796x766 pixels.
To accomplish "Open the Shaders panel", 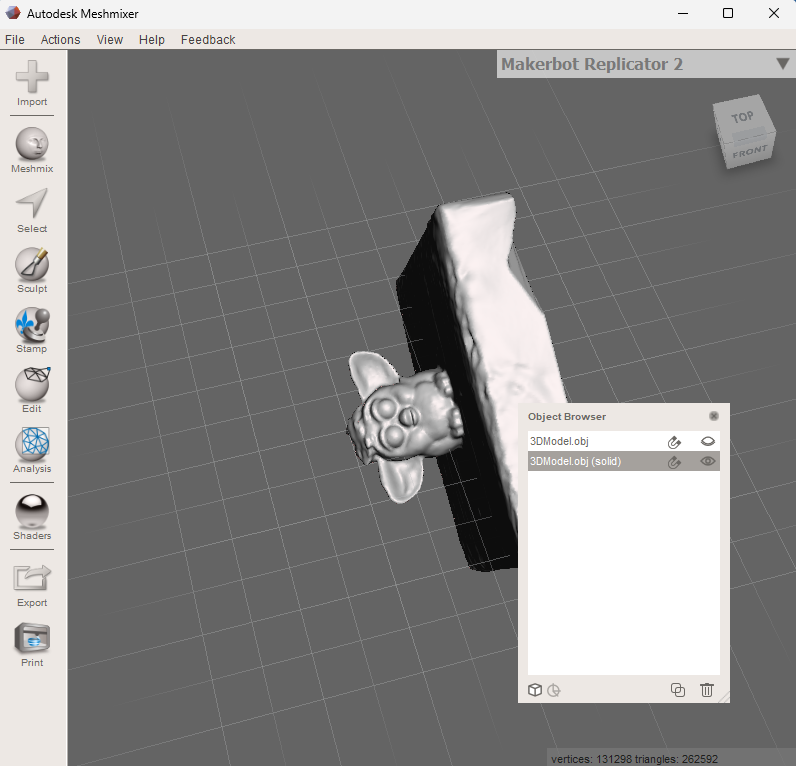I will coord(32,517).
